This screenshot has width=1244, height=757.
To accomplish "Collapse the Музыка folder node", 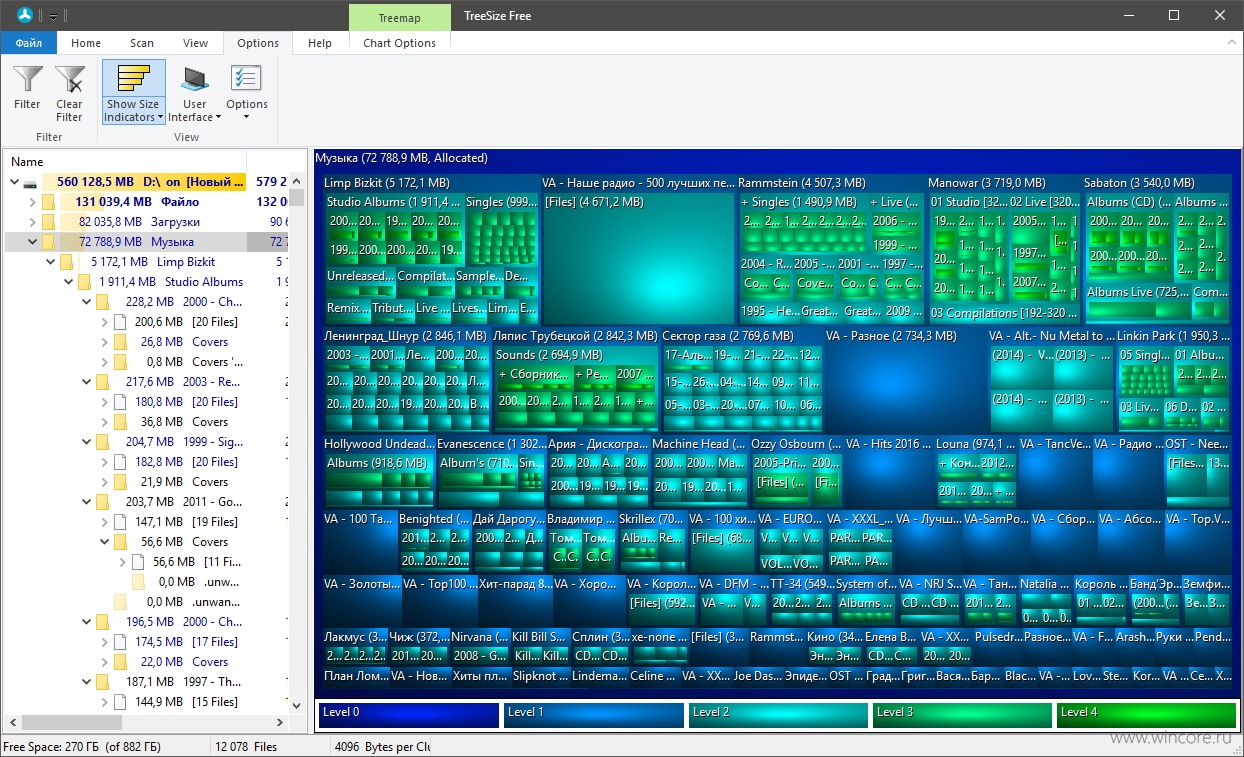I will (33, 242).
